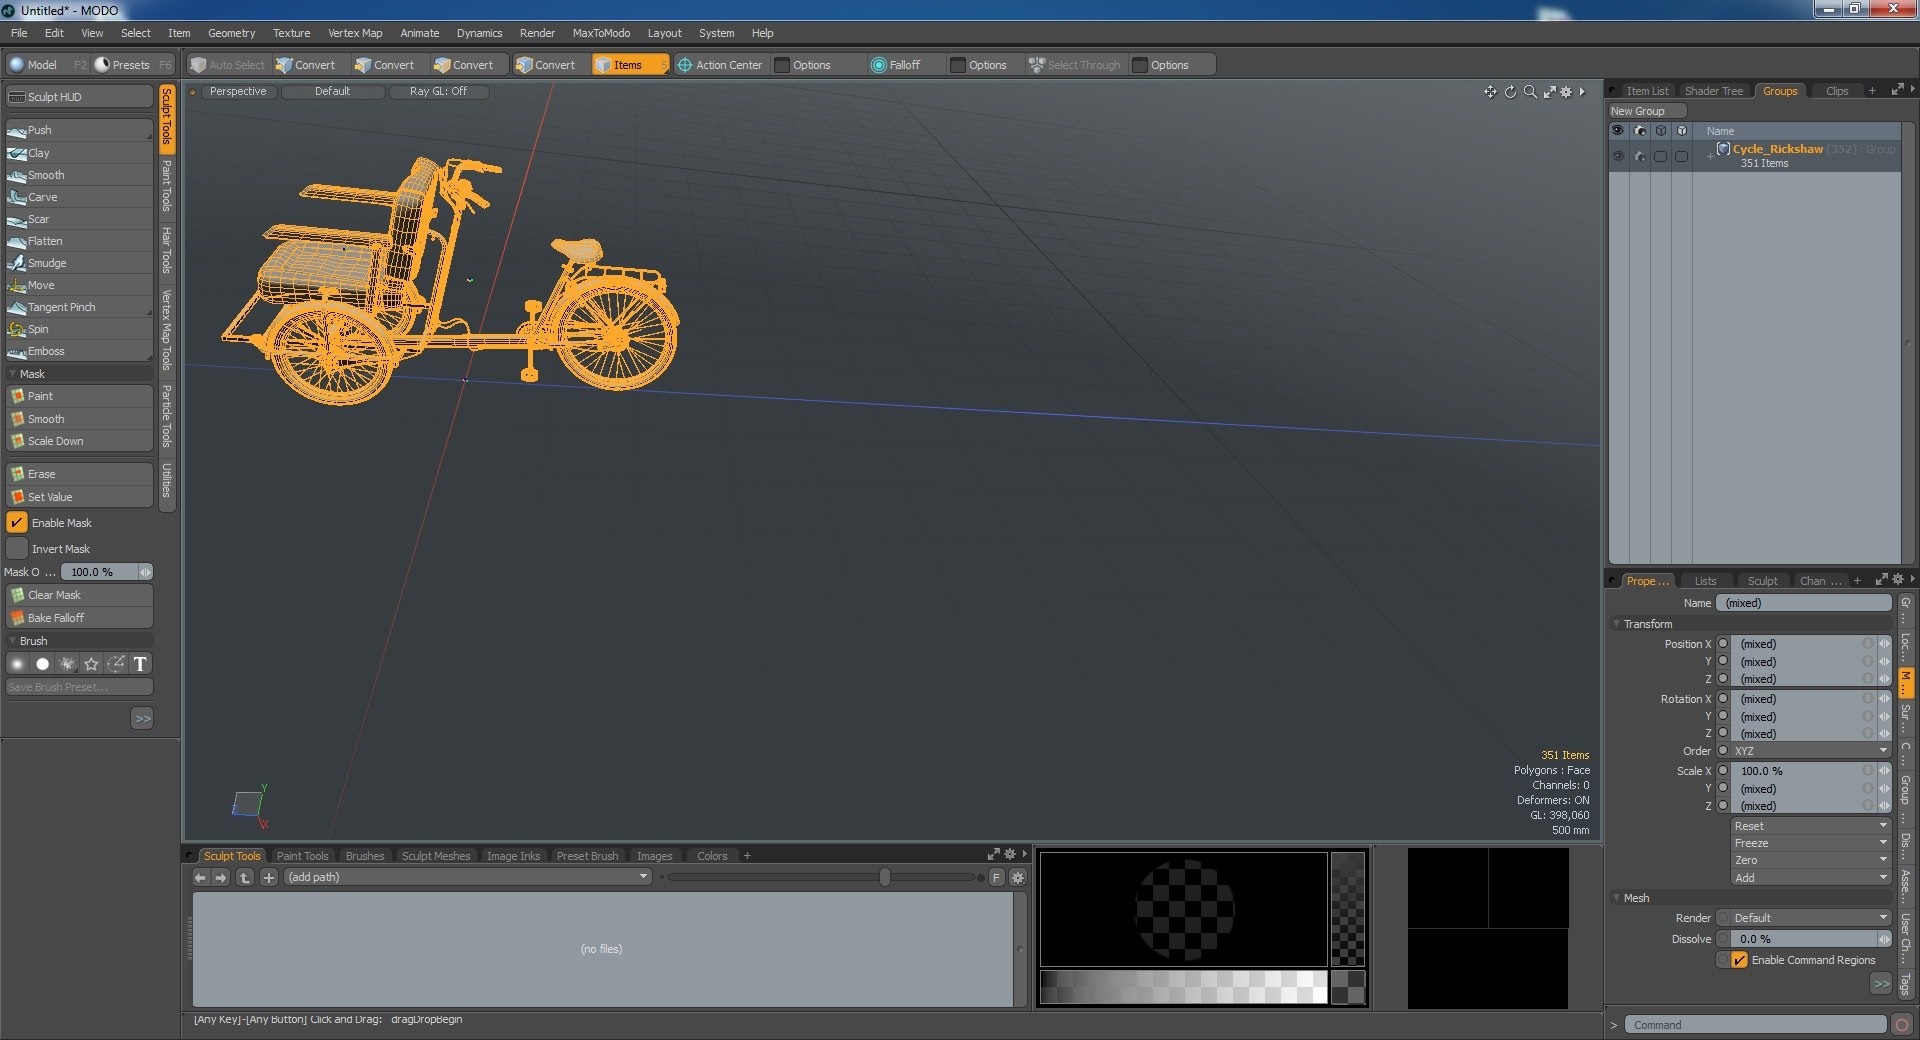The width and height of the screenshot is (1920, 1040).
Task: Click the viewport zoom magnifier icon
Action: coord(1530,92)
